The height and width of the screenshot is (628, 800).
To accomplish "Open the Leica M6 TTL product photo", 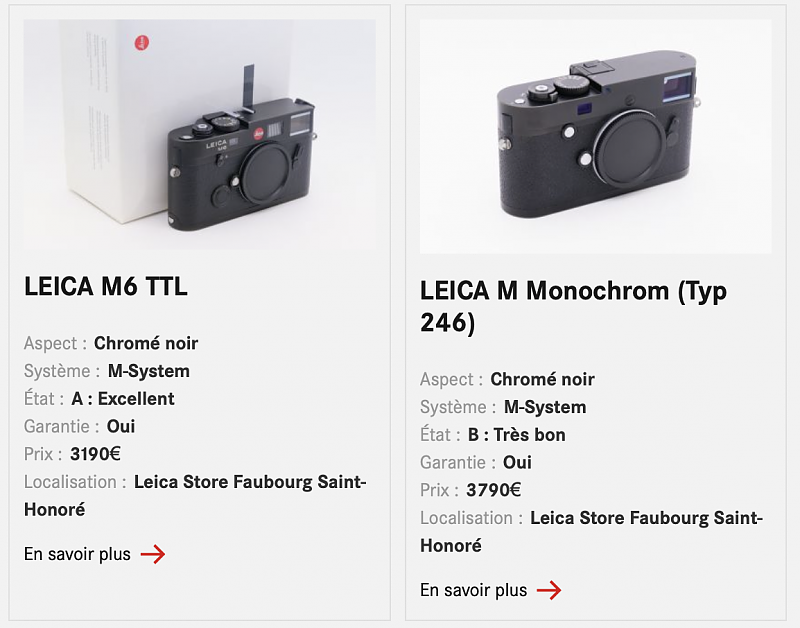I will pos(200,135).
